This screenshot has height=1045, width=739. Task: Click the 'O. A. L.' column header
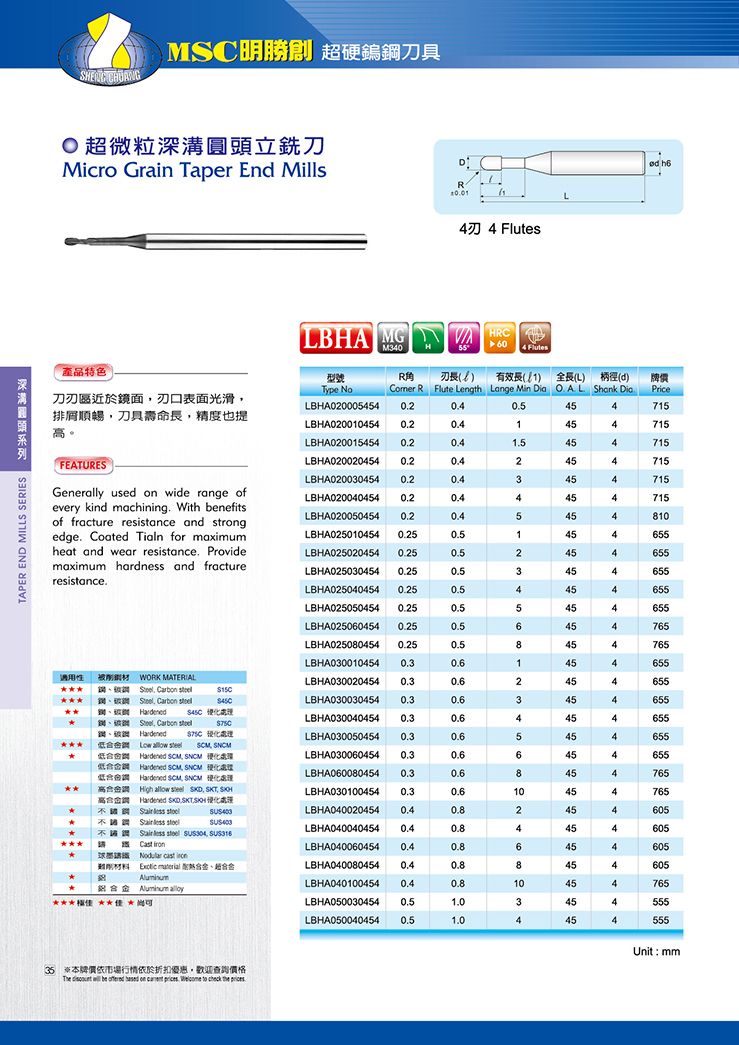click(x=570, y=389)
